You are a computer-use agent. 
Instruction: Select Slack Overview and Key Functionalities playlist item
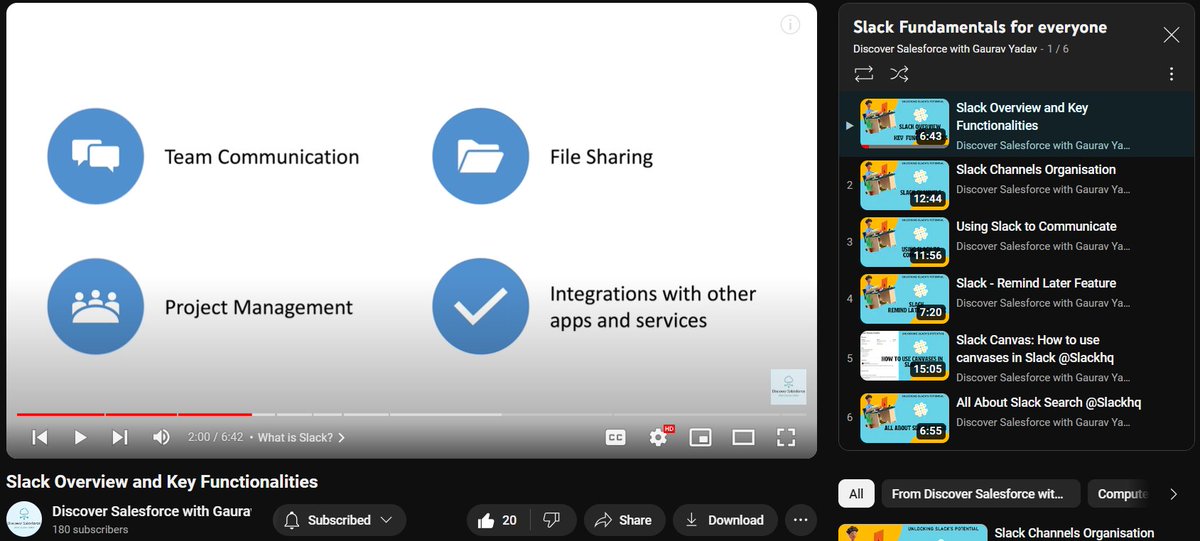click(1018, 126)
